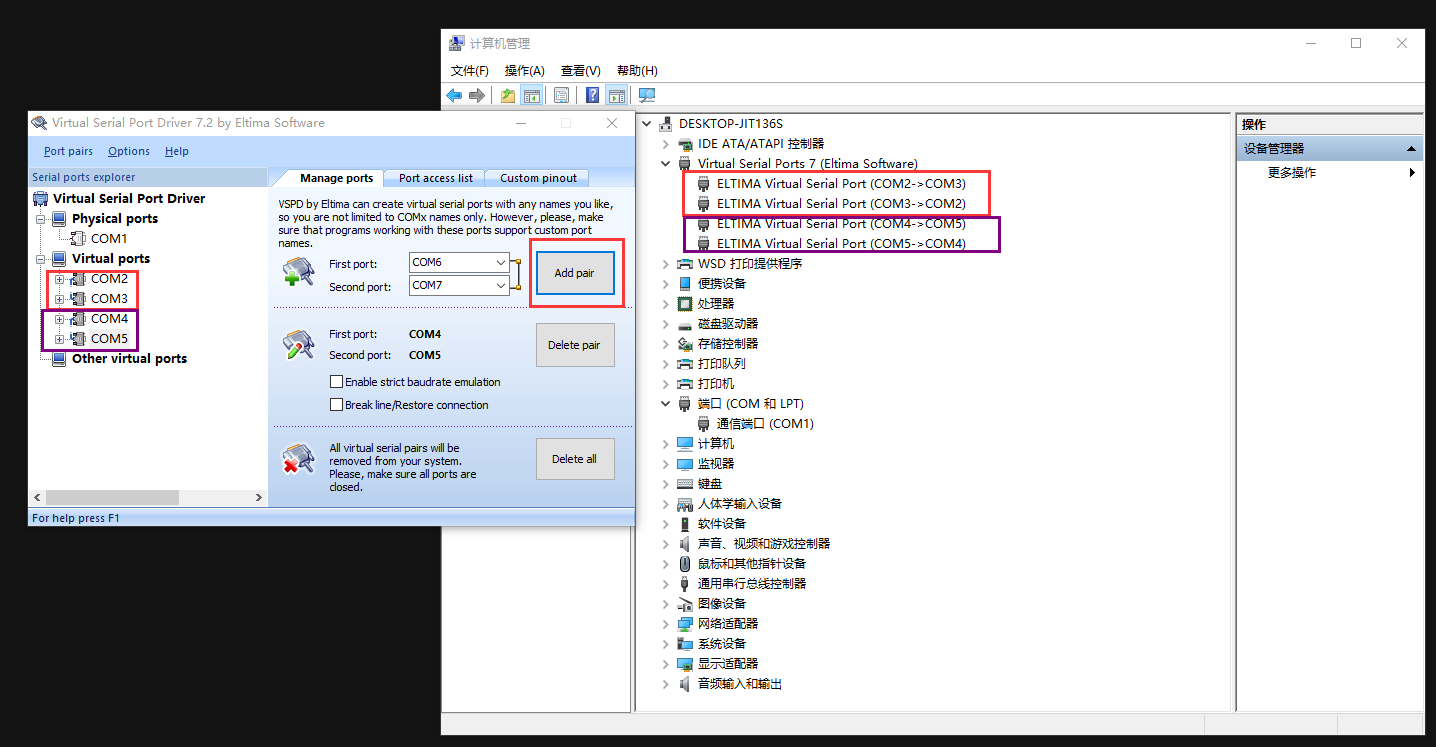Image resolution: width=1436 pixels, height=747 pixels.
Task: Click the ports explorer left scroll arrow
Action: tap(38, 497)
